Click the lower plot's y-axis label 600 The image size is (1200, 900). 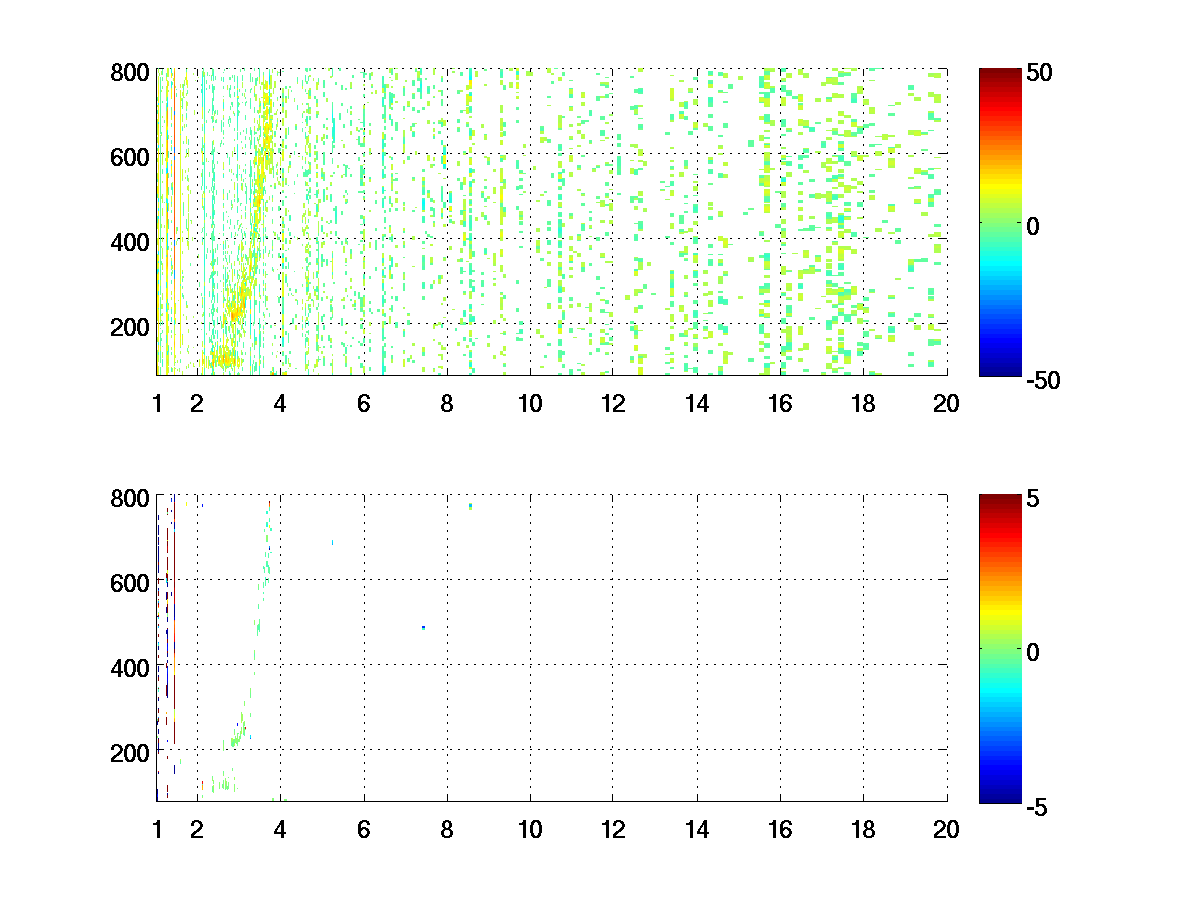pyautogui.click(x=130, y=582)
